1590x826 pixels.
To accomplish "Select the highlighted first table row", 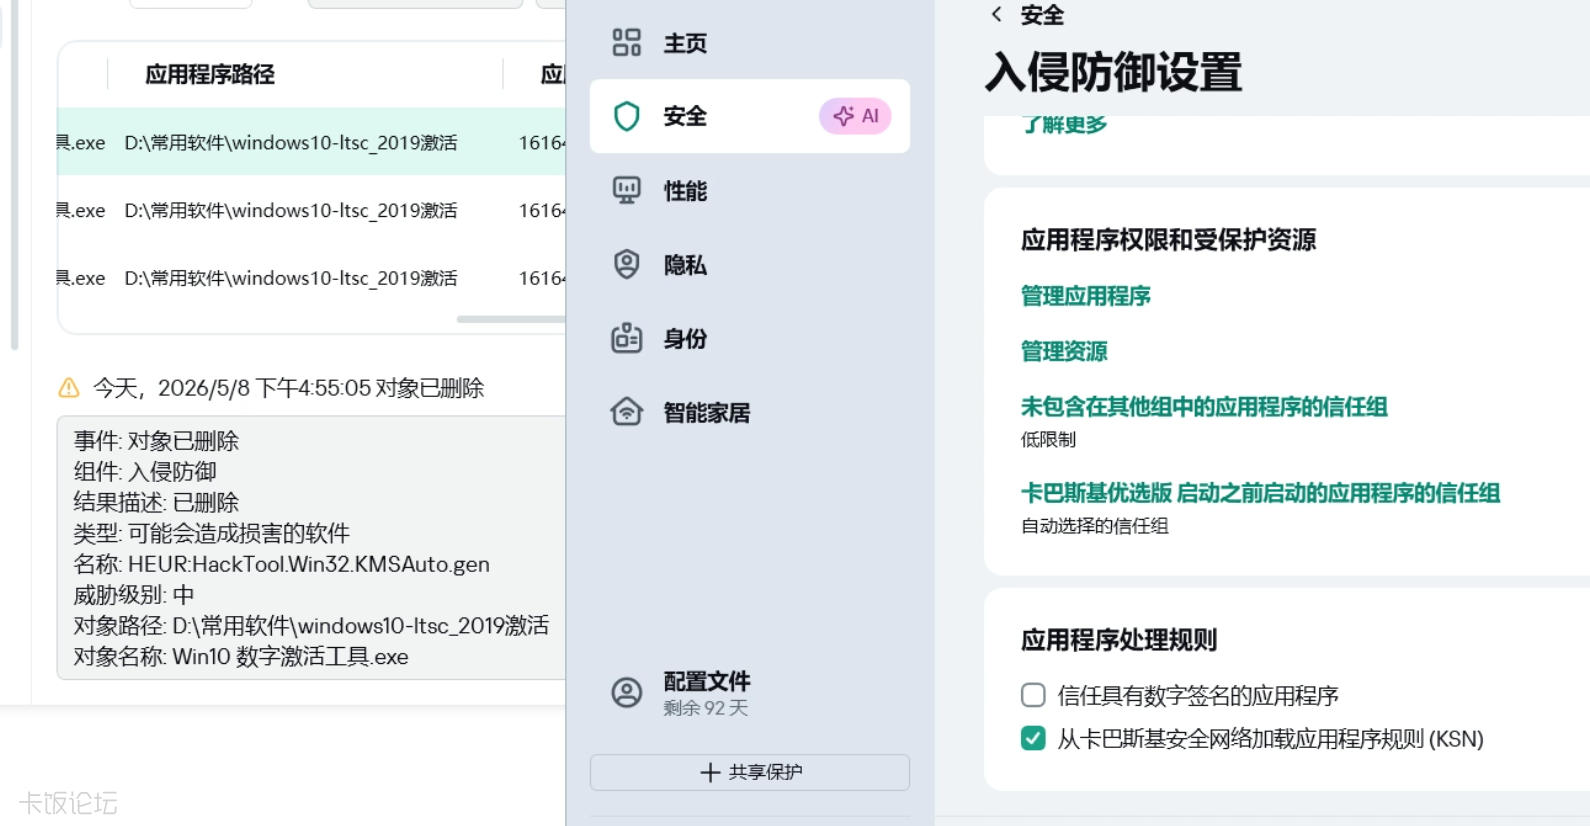I will tap(311, 142).
